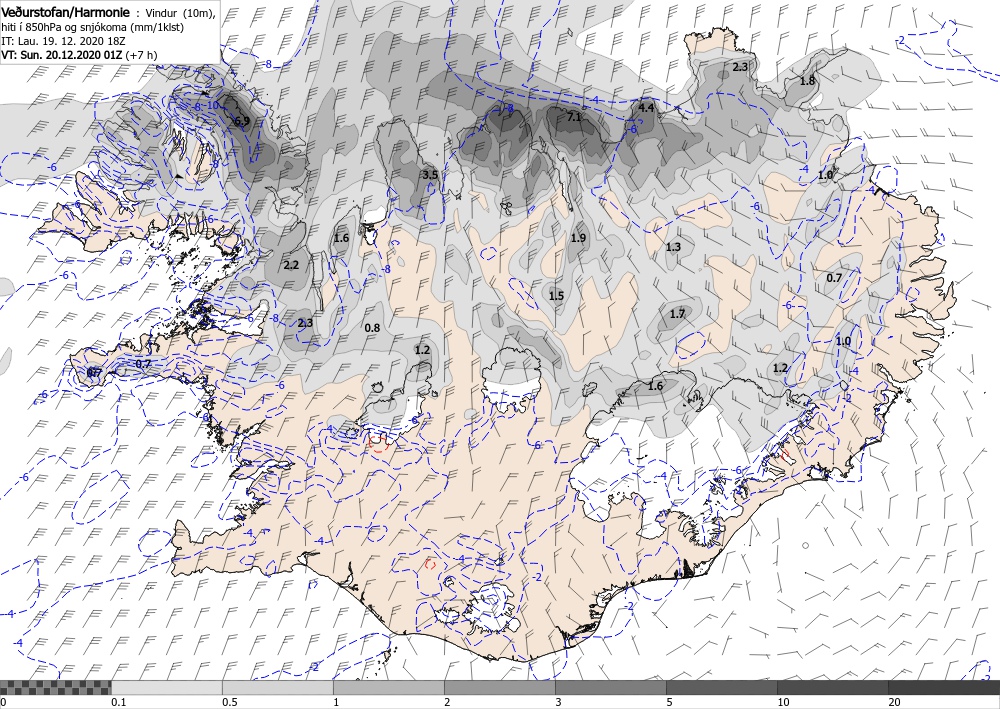Click the legend scale label 0.5
This screenshot has height=709, width=1000.
[x=230, y=703]
